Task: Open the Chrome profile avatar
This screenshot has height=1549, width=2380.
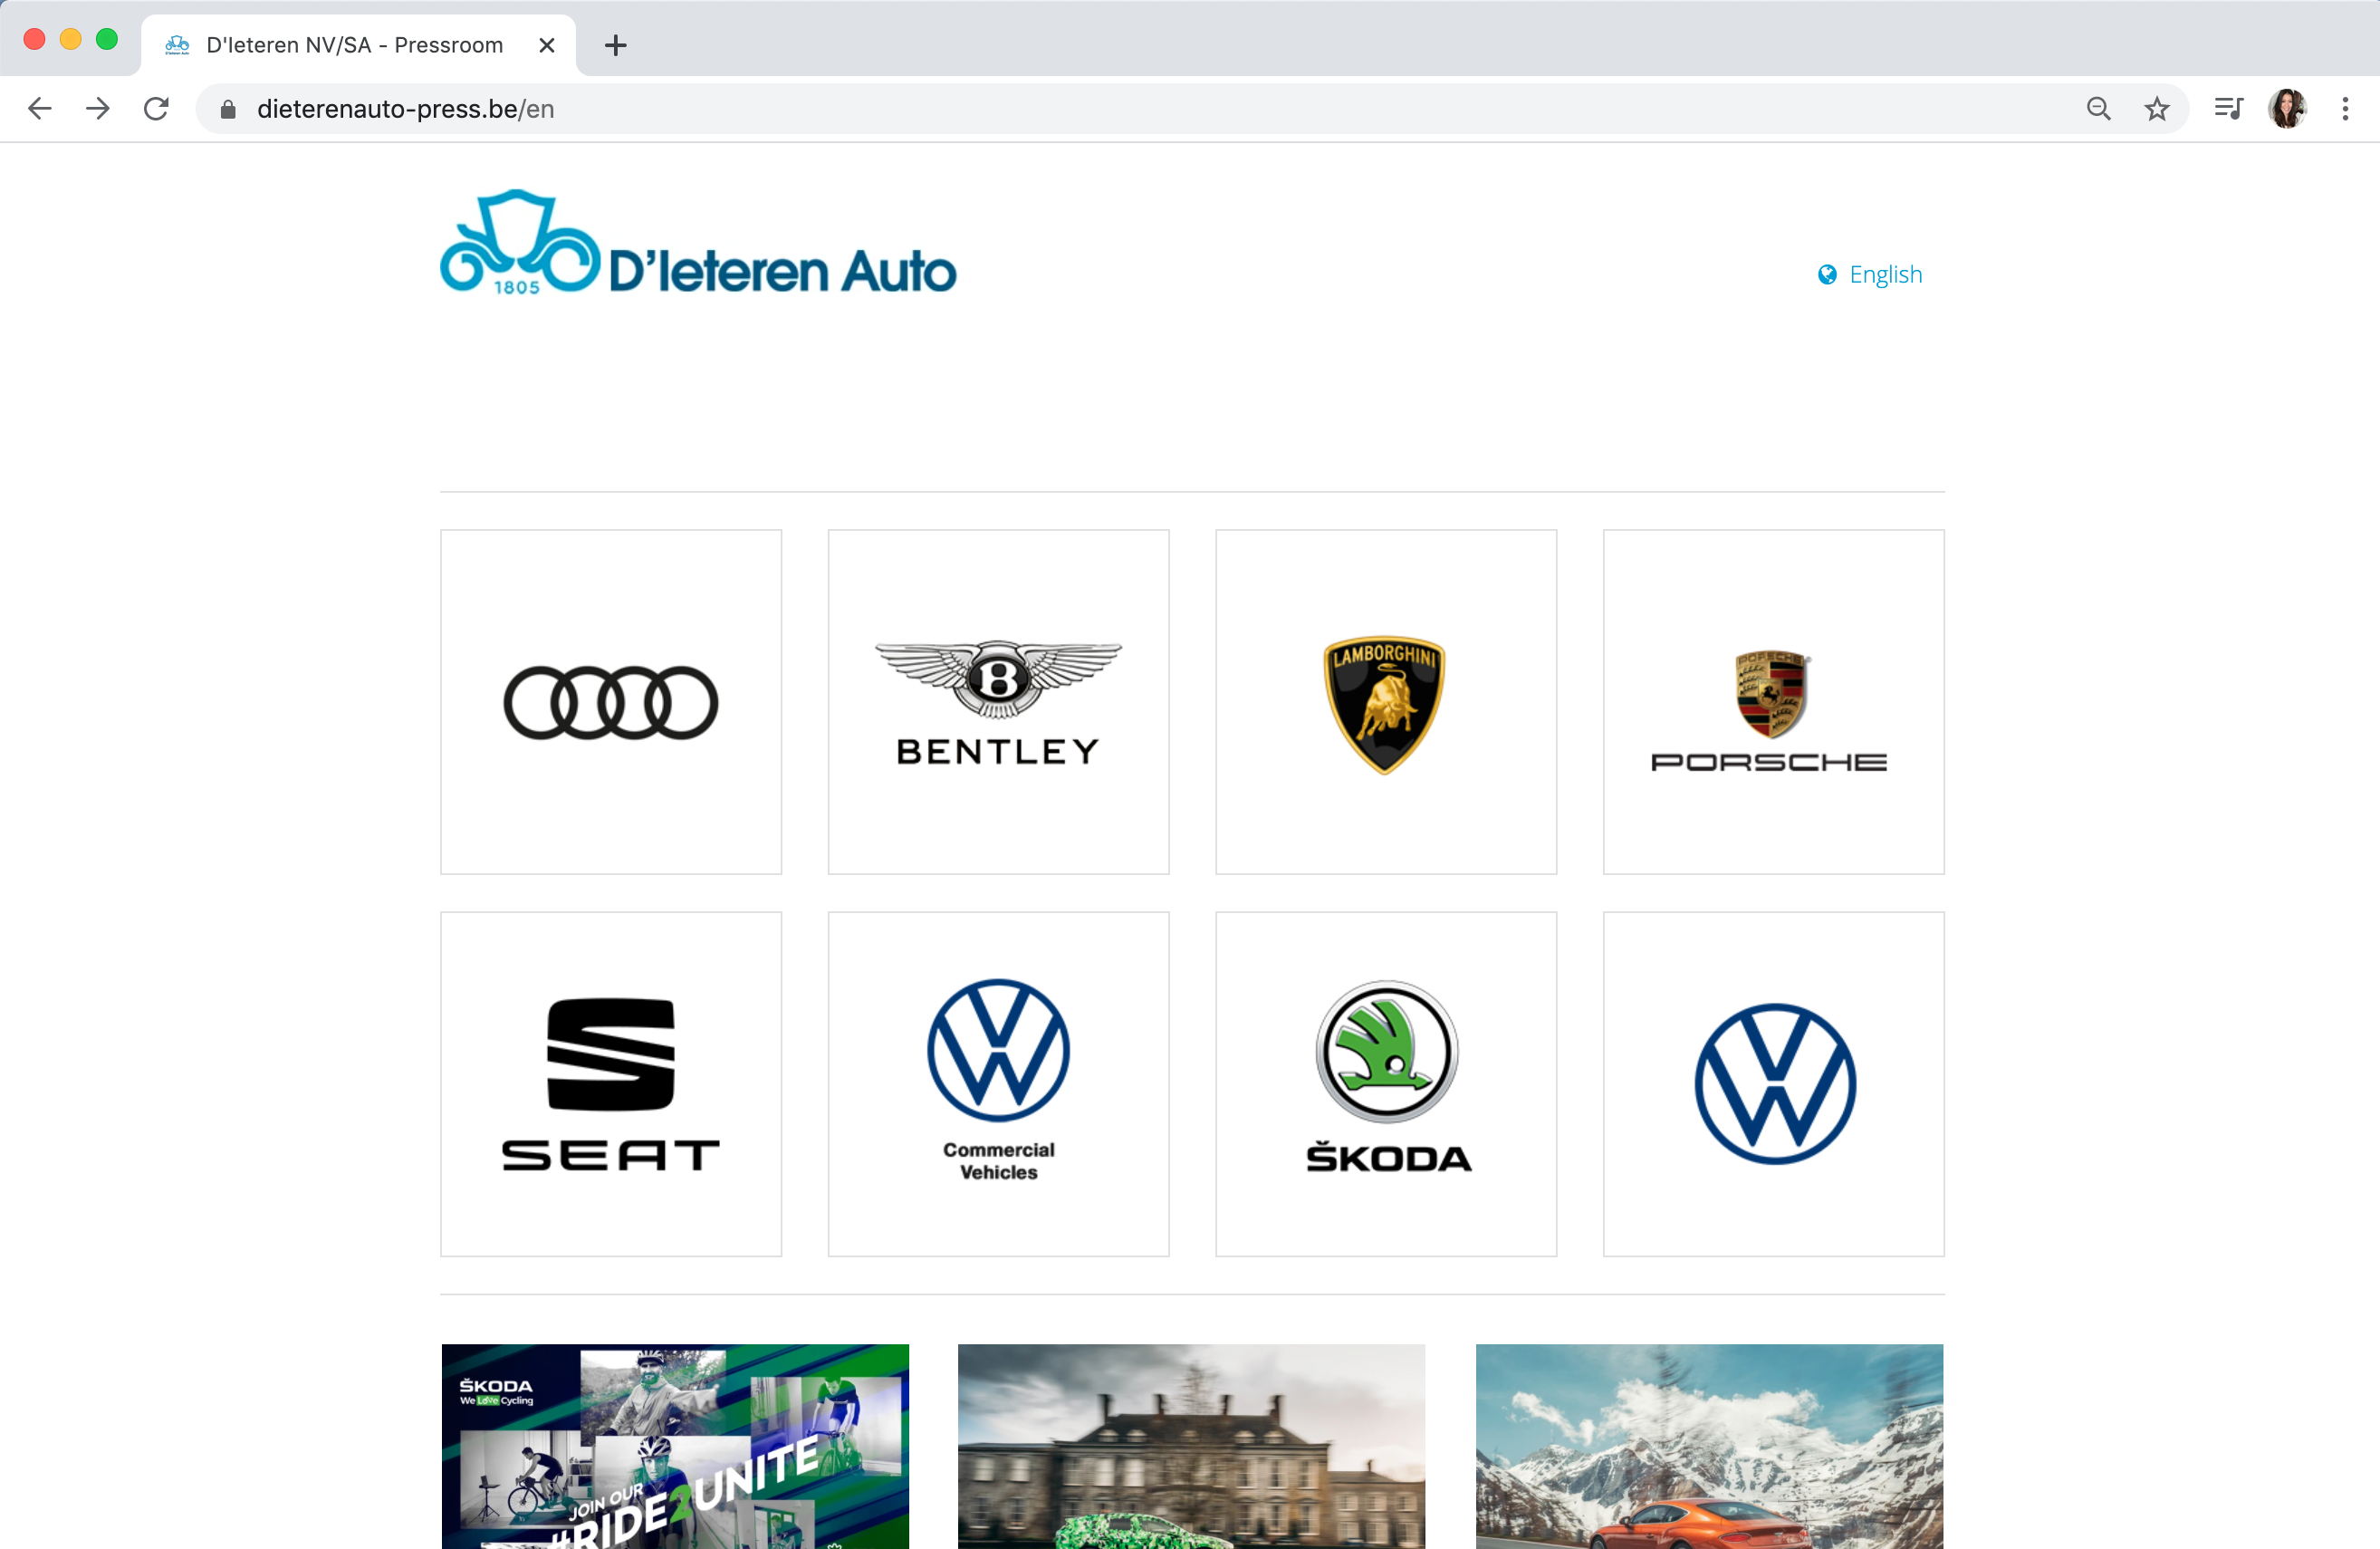Action: 2287,108
